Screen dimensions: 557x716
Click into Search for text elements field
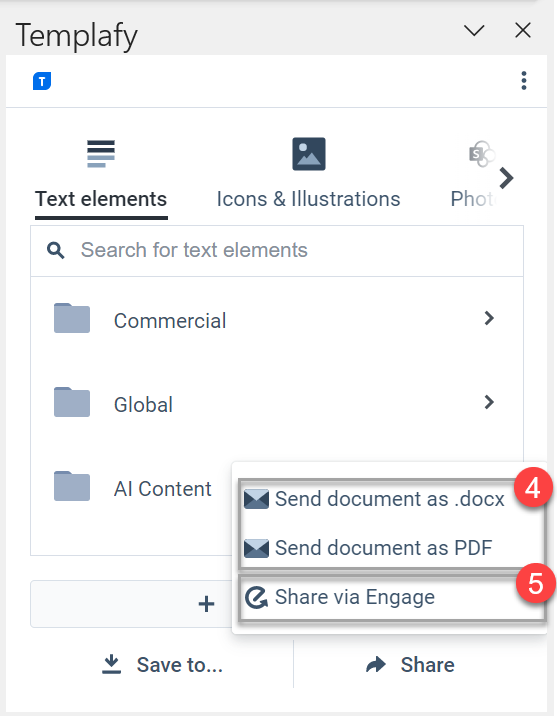(x=277, y=251)
